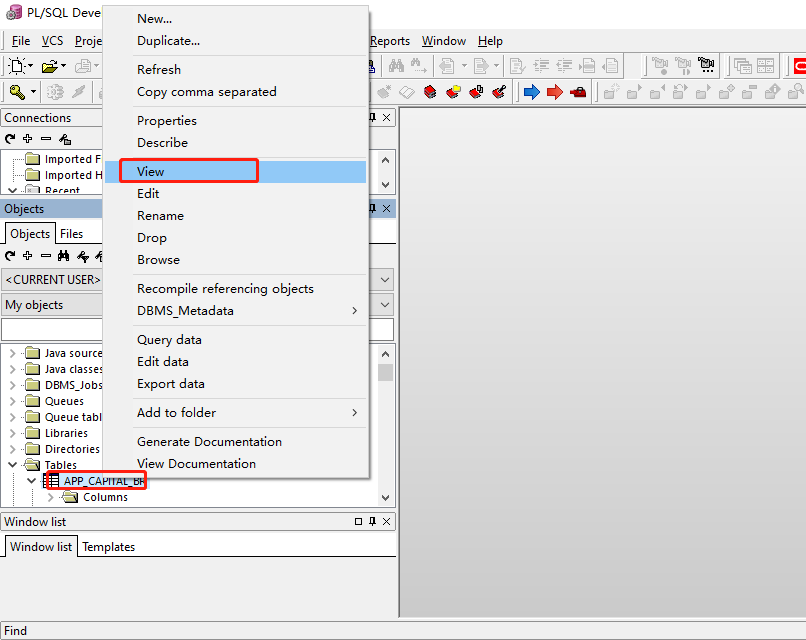Select the Directories folder
Image resolution: width=806 pixels, height=640 pixels.
point(72,449)
